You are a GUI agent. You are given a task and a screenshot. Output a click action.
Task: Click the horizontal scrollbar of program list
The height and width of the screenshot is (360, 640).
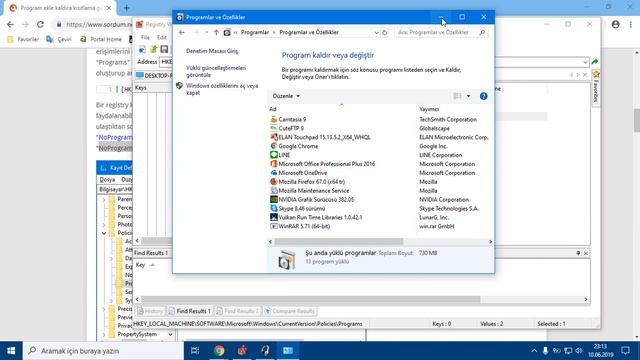(339, 242)
